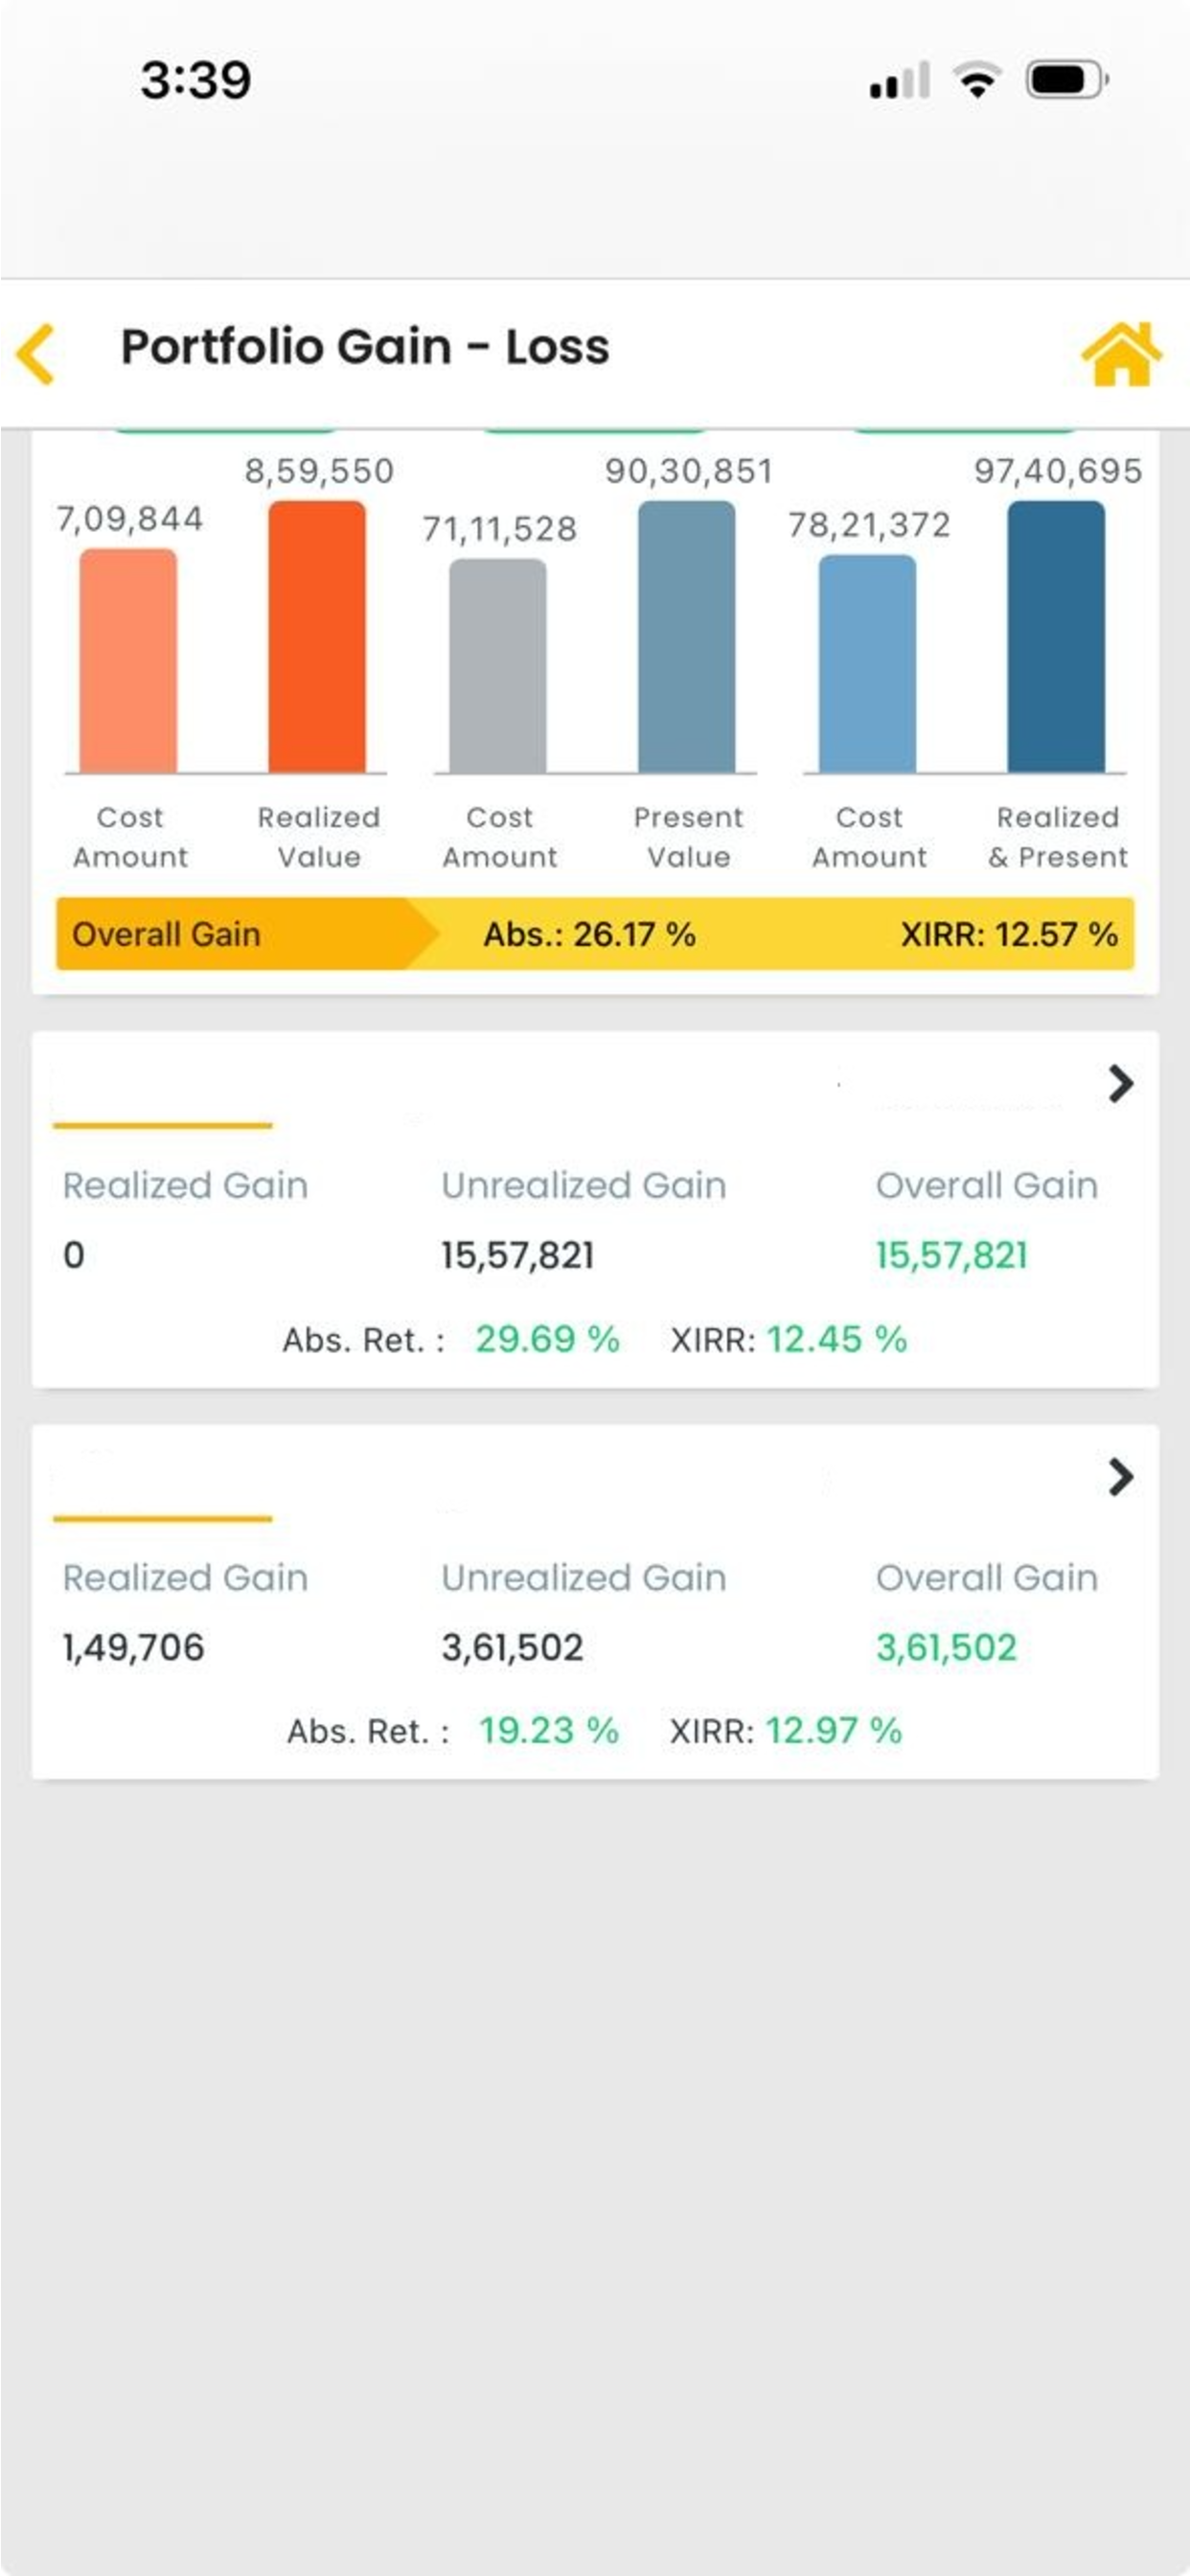
Task: Tap the Portfolio Gain - Loss title
Action: pos(365,347)
